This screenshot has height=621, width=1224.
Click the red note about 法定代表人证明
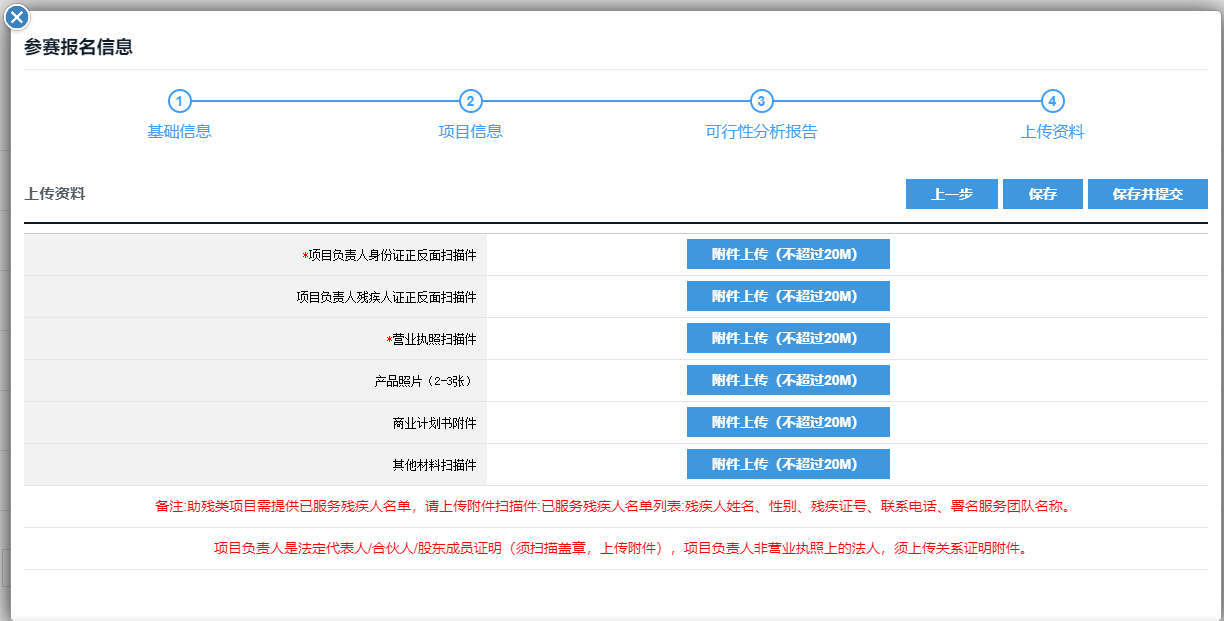[x=620, y=548]
